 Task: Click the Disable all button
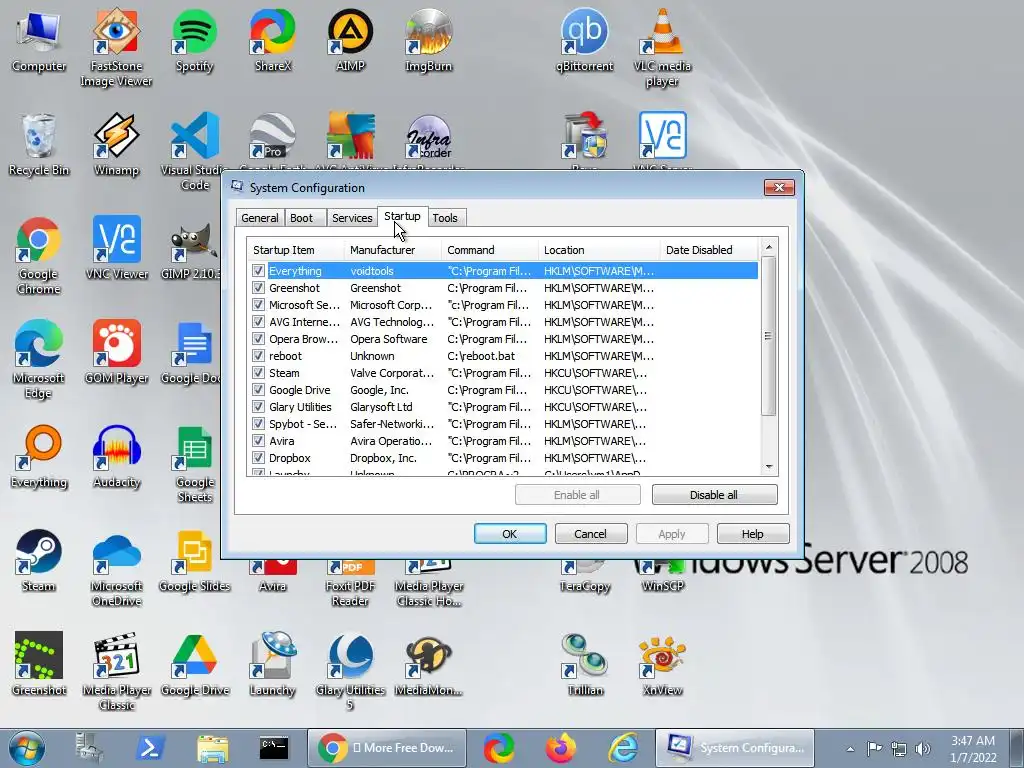(x=714, y=494)
